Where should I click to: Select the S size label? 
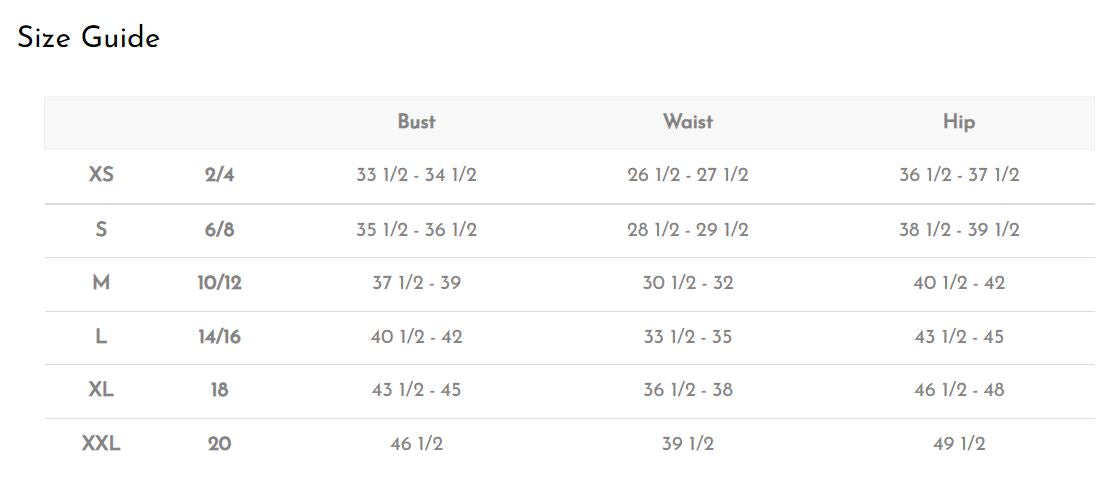101,229
